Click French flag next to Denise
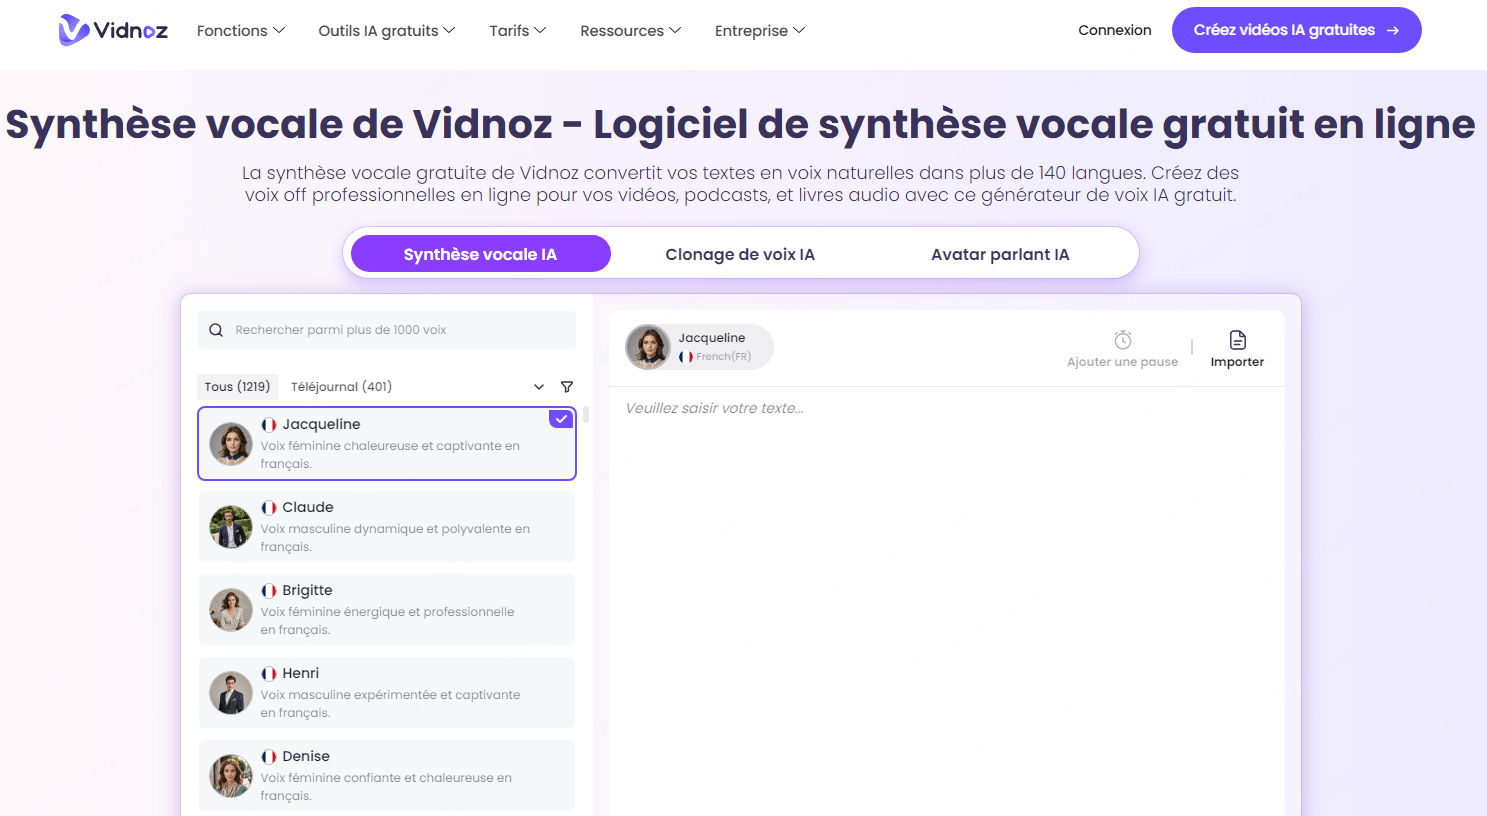The width and height of the screenshot is (1487, 816). coord(269,757)
